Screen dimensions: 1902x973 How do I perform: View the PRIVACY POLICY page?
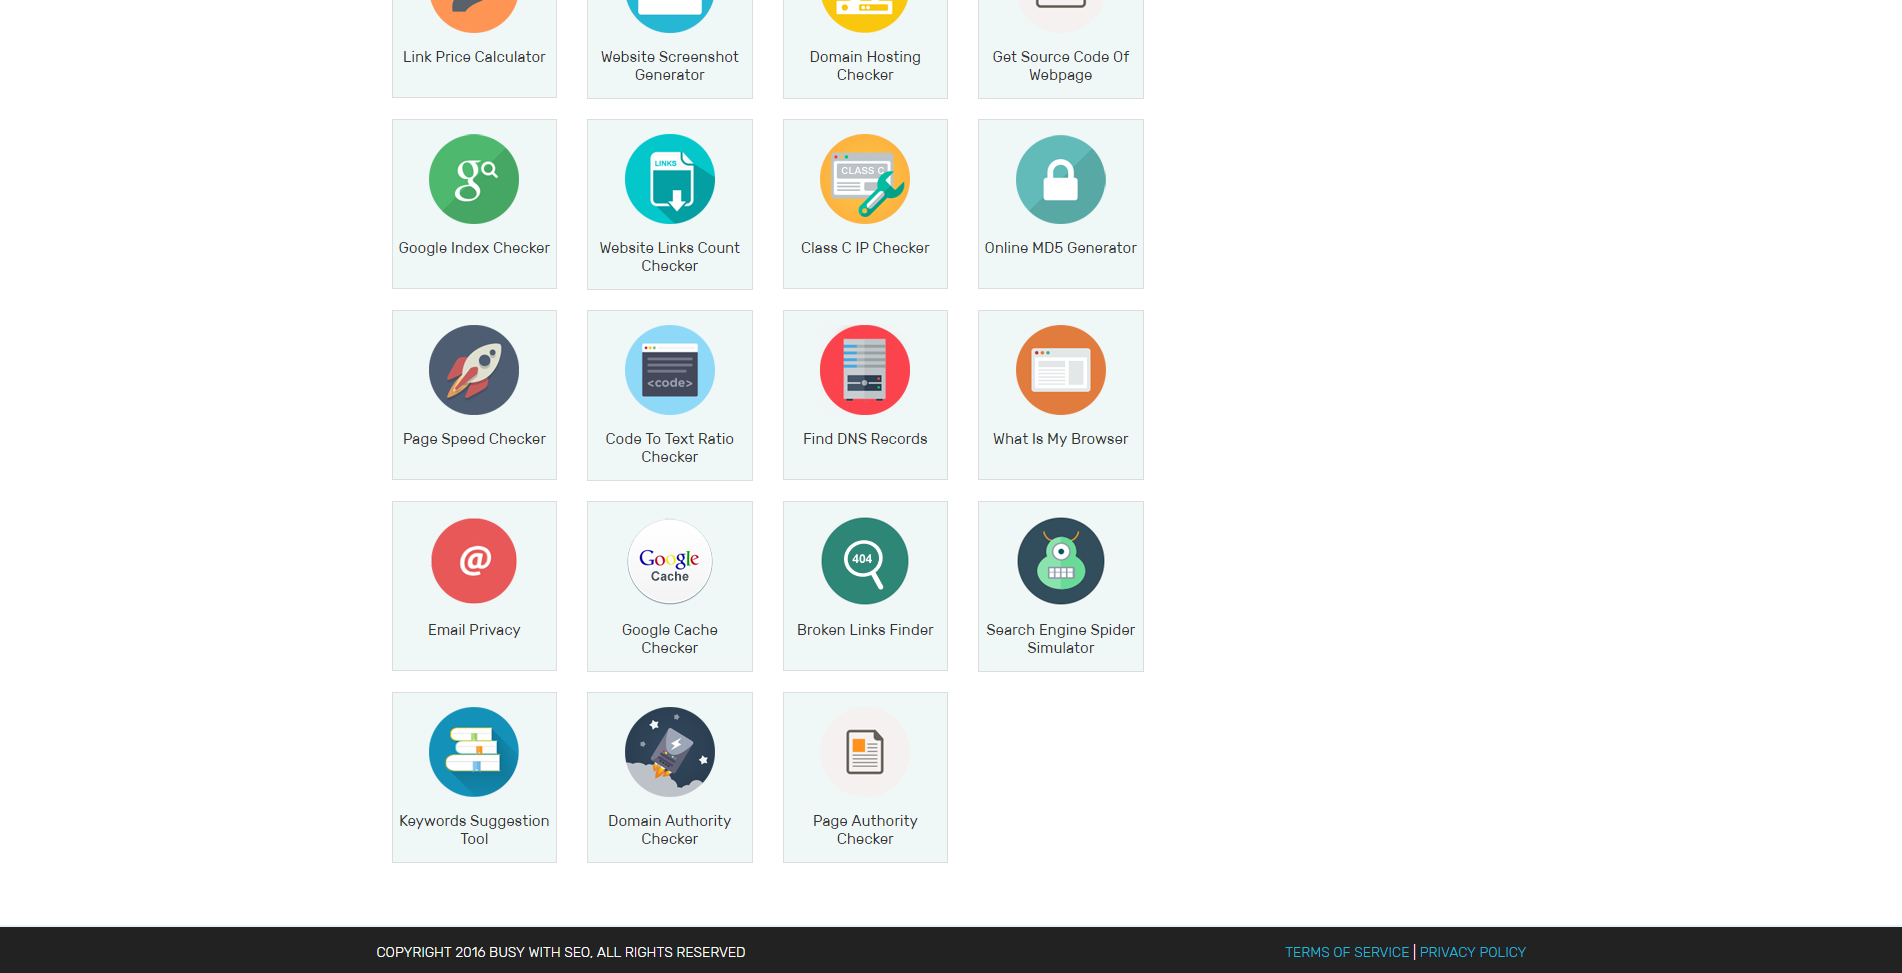(x=1472, y=951)
